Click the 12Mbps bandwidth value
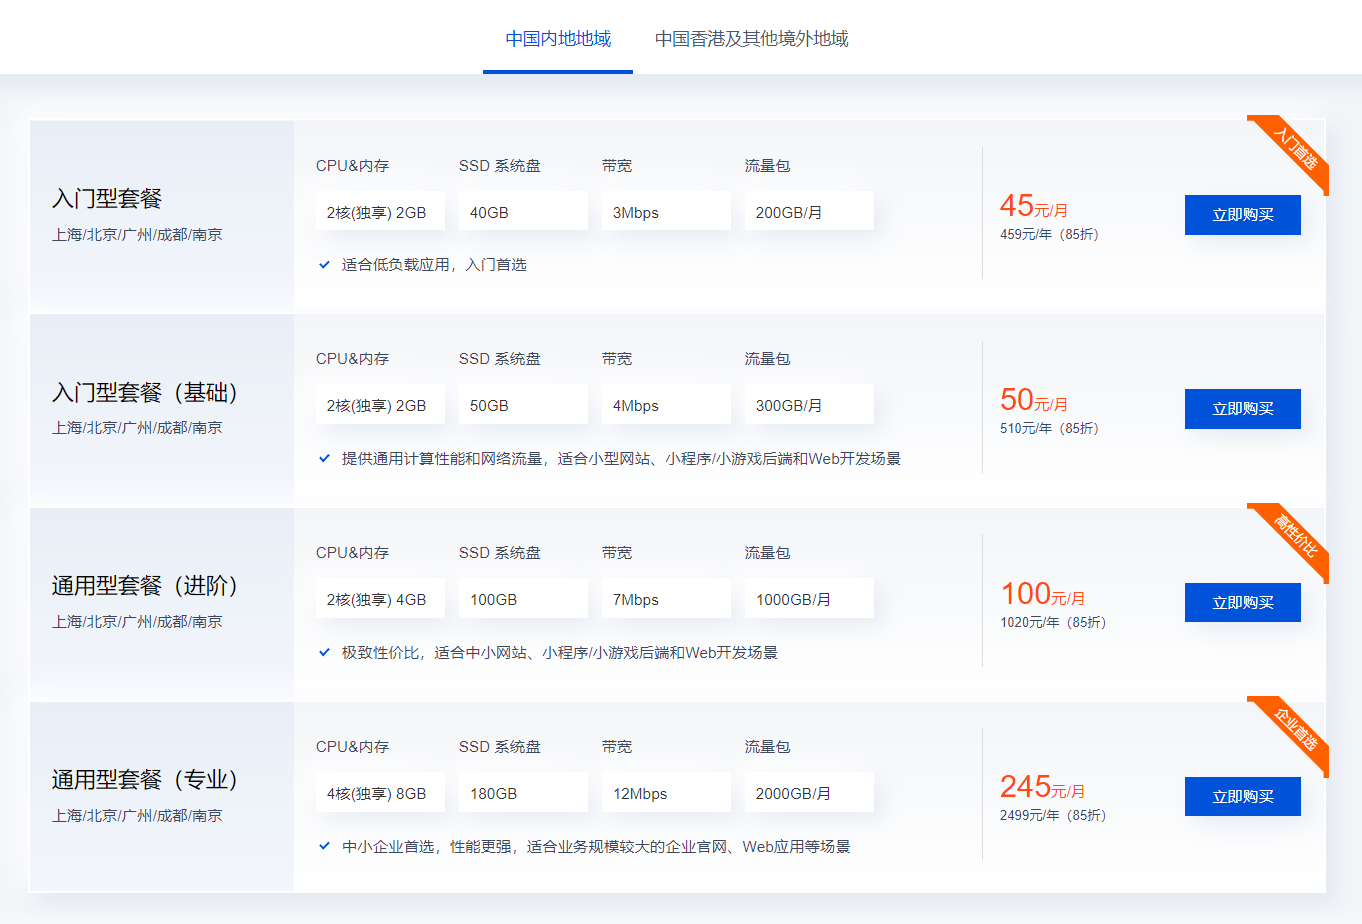1362x924 pixels. tap(666, 793)
